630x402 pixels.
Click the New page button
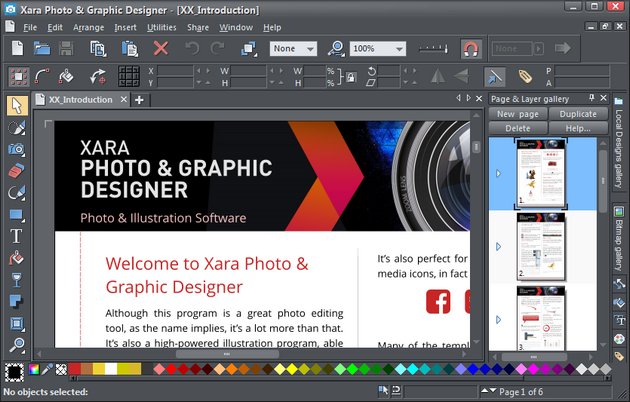[518, 114]
